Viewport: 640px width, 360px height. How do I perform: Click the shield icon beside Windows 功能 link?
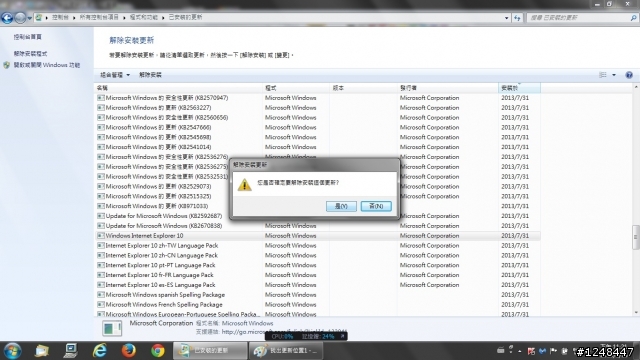click(7, 65)
